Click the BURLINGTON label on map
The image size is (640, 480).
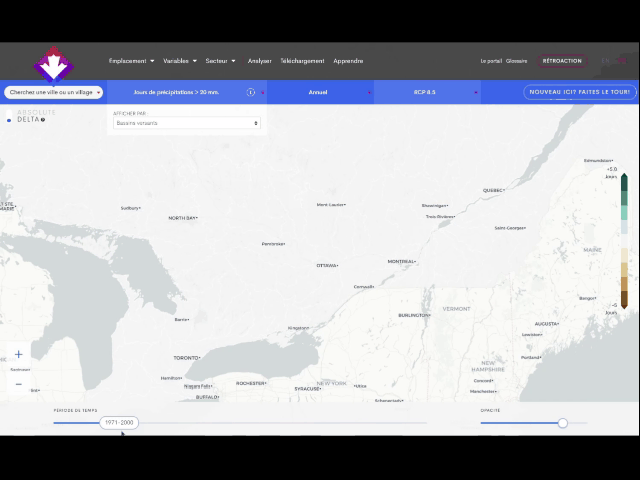click(414, 315)
